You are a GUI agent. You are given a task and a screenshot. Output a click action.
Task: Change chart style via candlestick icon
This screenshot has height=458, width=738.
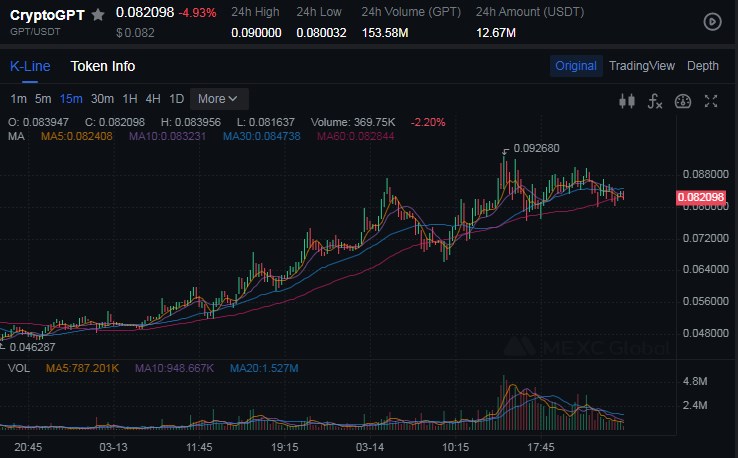click(x=627, y=101)
